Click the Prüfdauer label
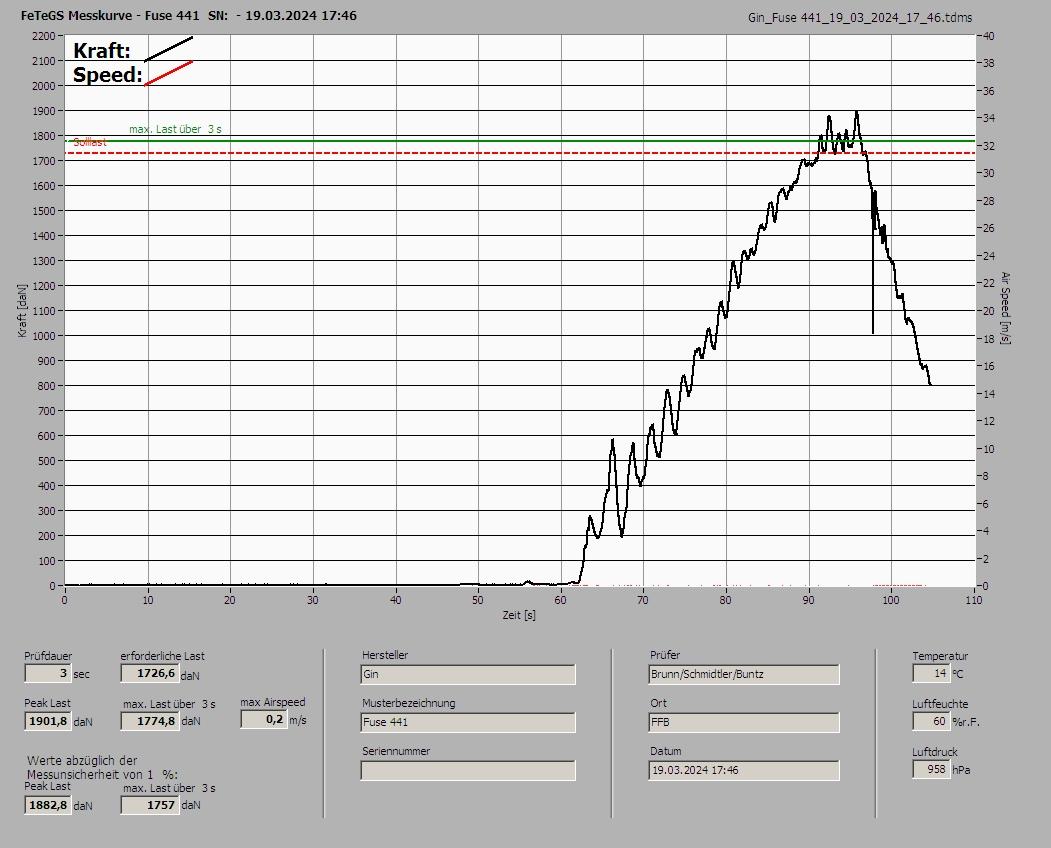The width and height of the screenshot is (1051, 848). pos(48,656)
